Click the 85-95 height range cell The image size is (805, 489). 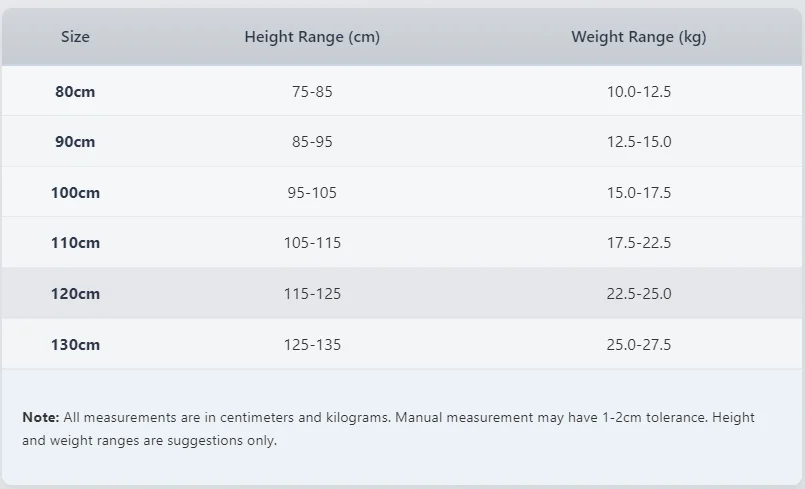(312, 142)
